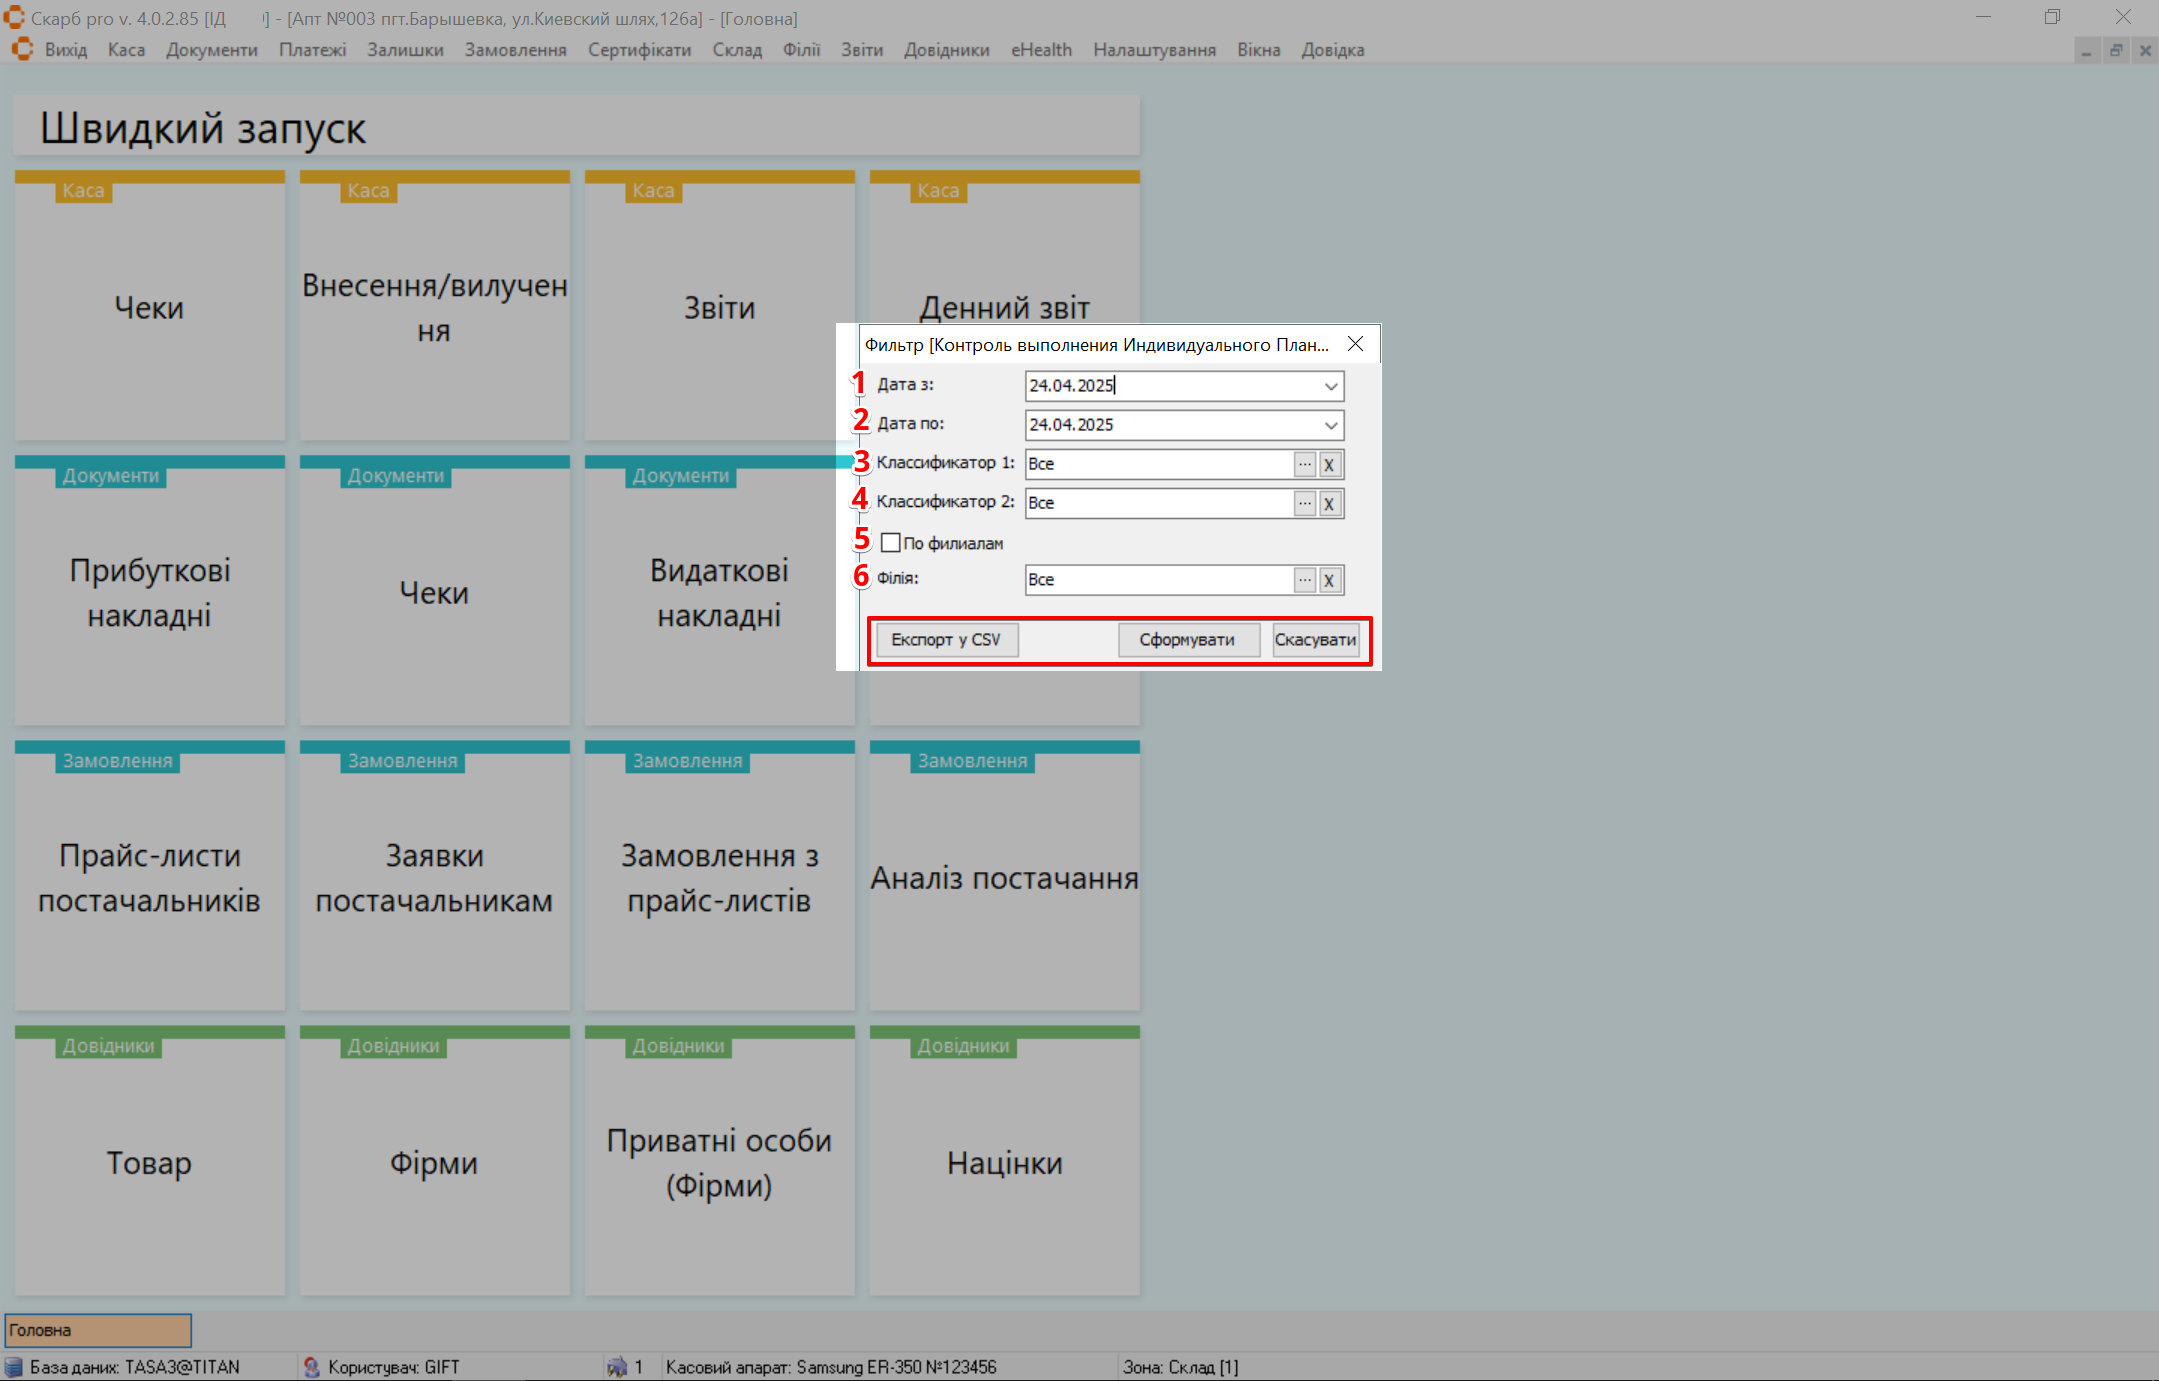Click the ellipsis button for Філія field
The width and height of the screenshot is (2159, 1381).
[1304, 580]
